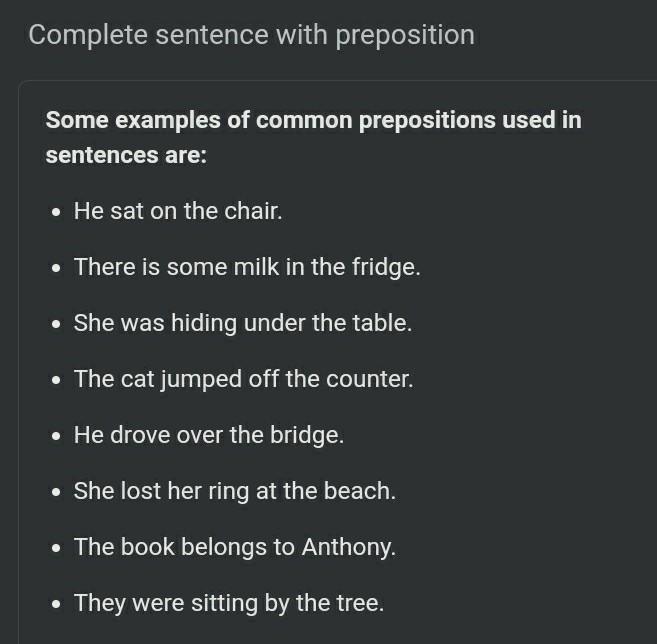Click the bullet point before 'The cat jumped'
The height and width of the screenshot is (644, 657).
point(55,381)
